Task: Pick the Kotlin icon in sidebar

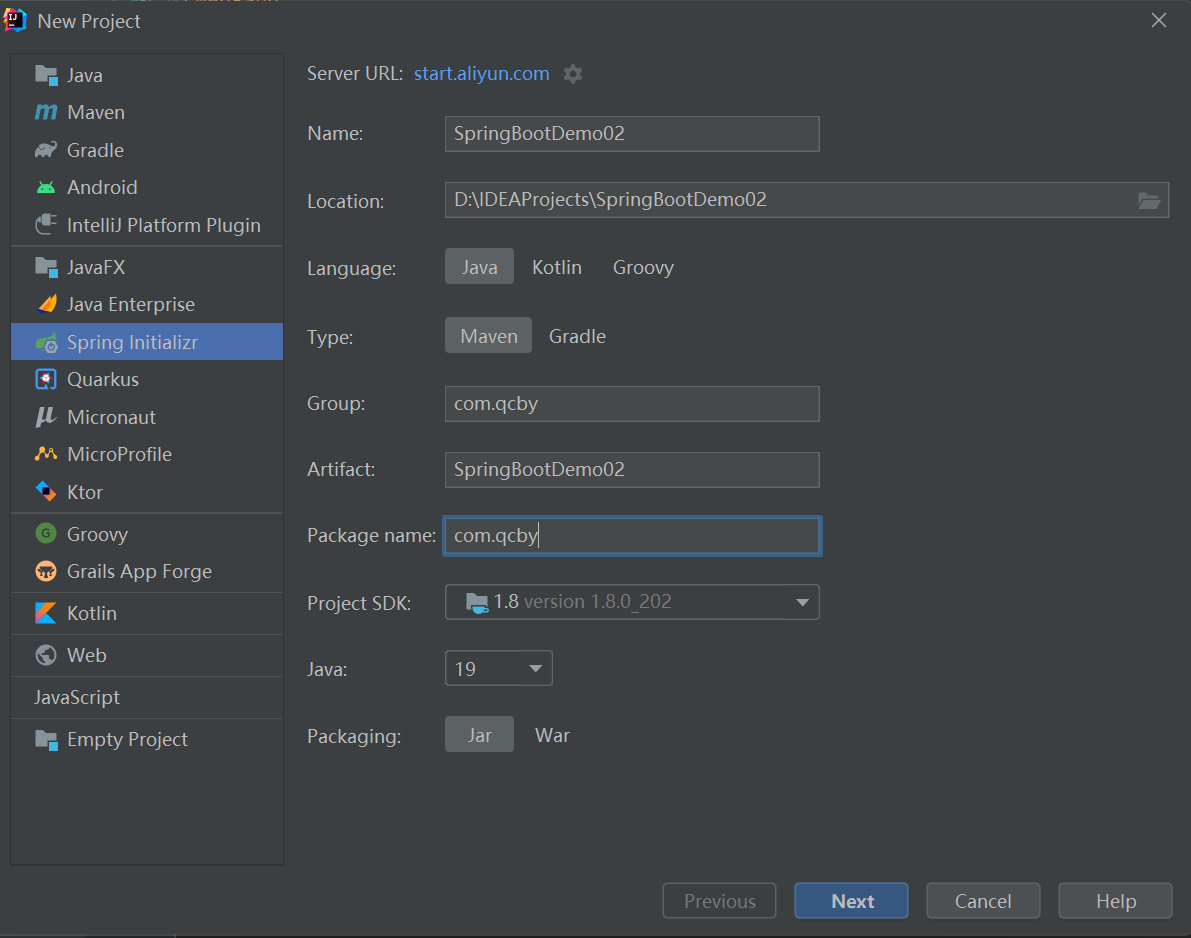Action: click(x=46, y=613)
